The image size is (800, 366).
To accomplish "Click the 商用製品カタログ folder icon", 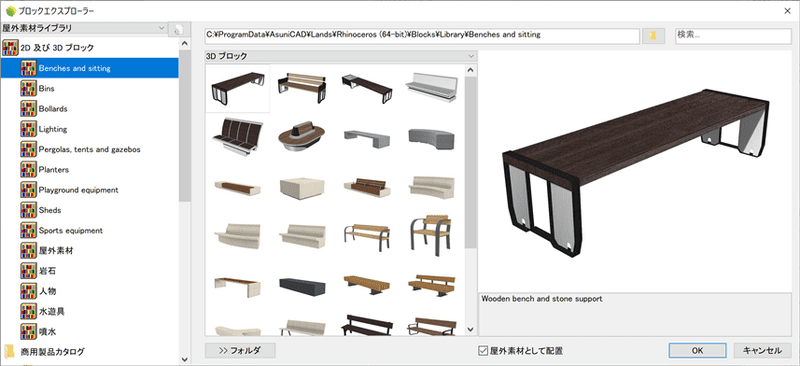I will [x=10, y=351].
